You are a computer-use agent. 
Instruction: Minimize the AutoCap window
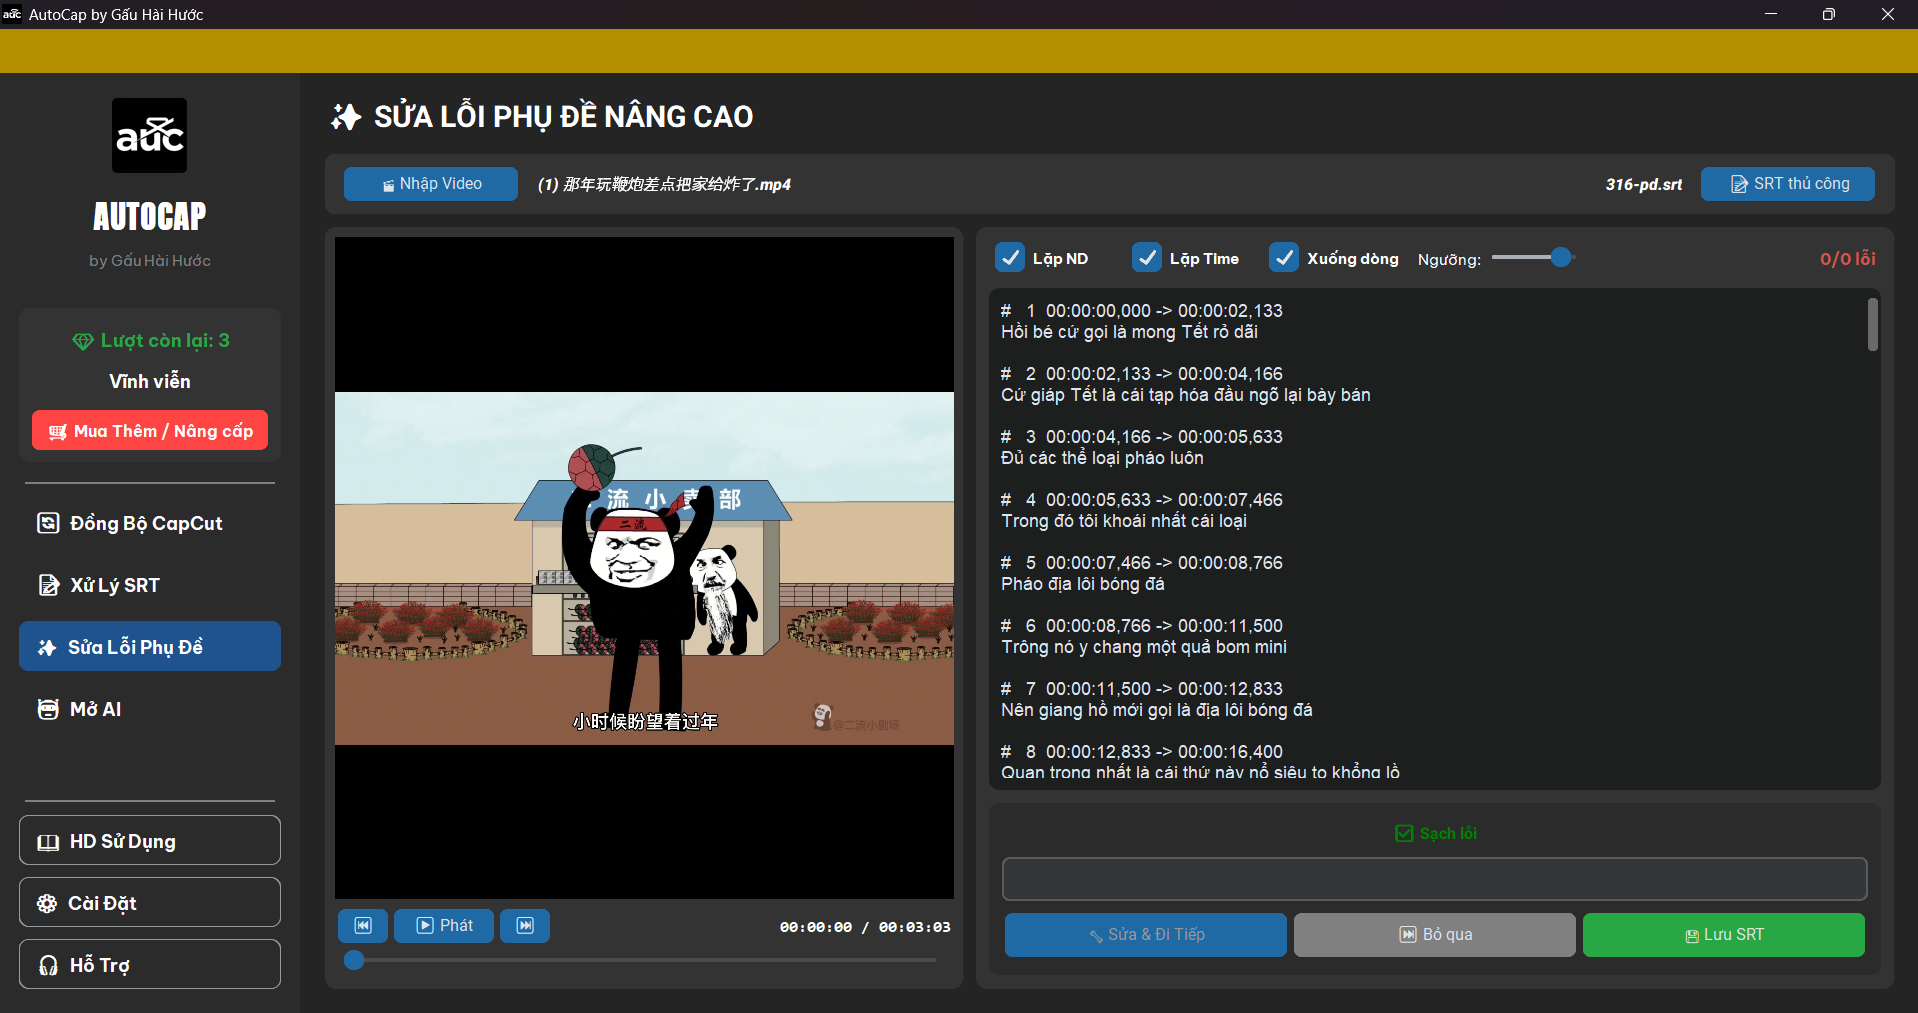(1771, 14)
